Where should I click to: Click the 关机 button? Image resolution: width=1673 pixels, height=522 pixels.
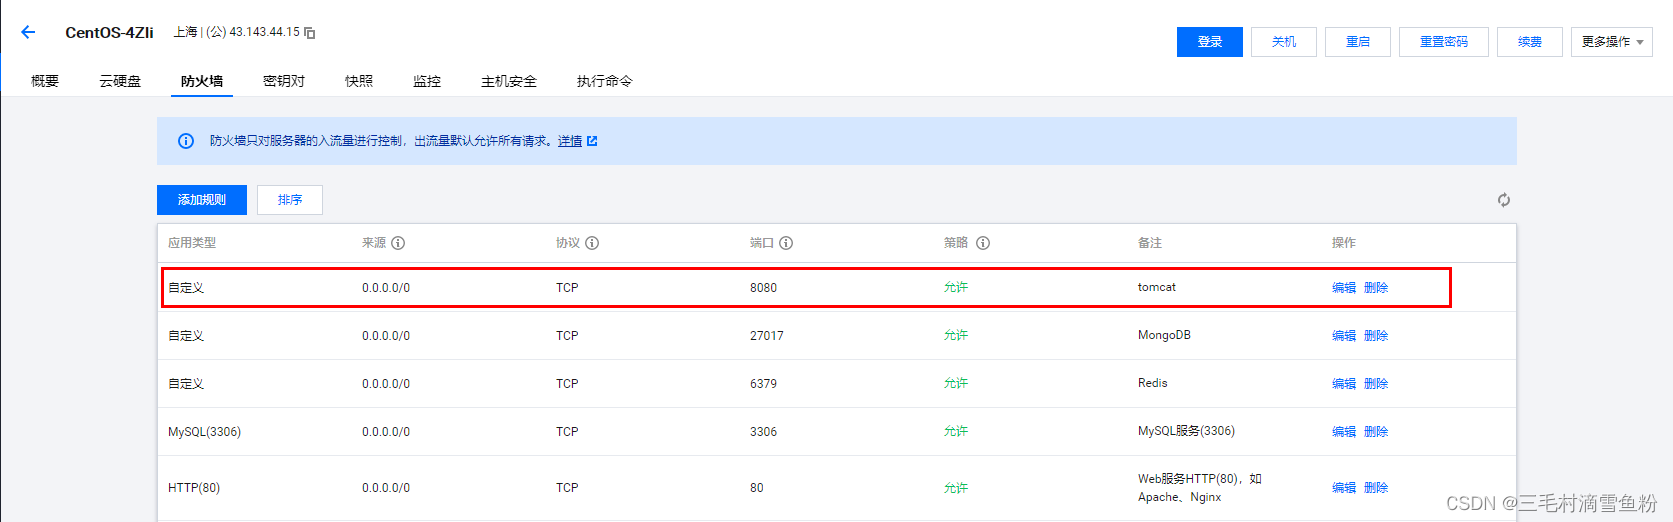(1284, 42)
